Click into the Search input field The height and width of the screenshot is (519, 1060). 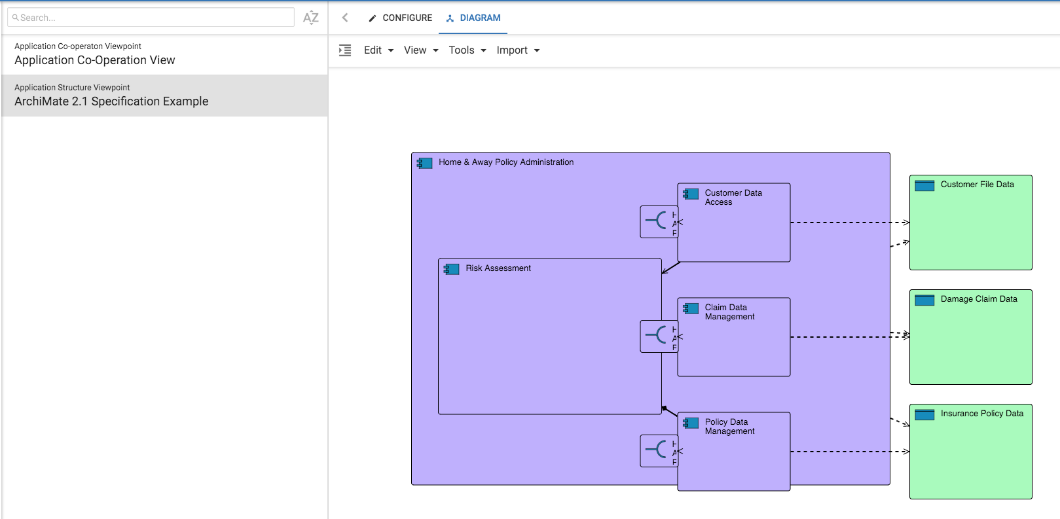tap(152, 18)
